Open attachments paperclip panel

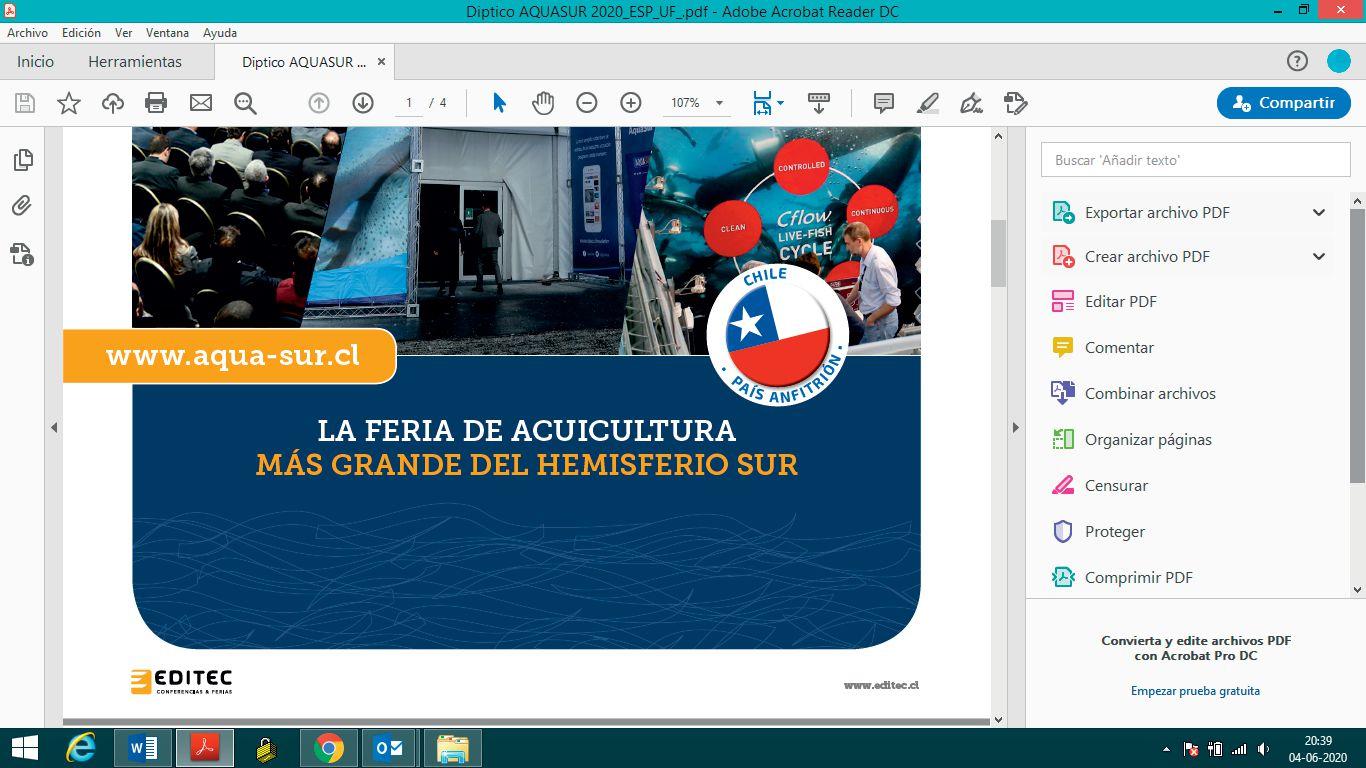point(22,206)
